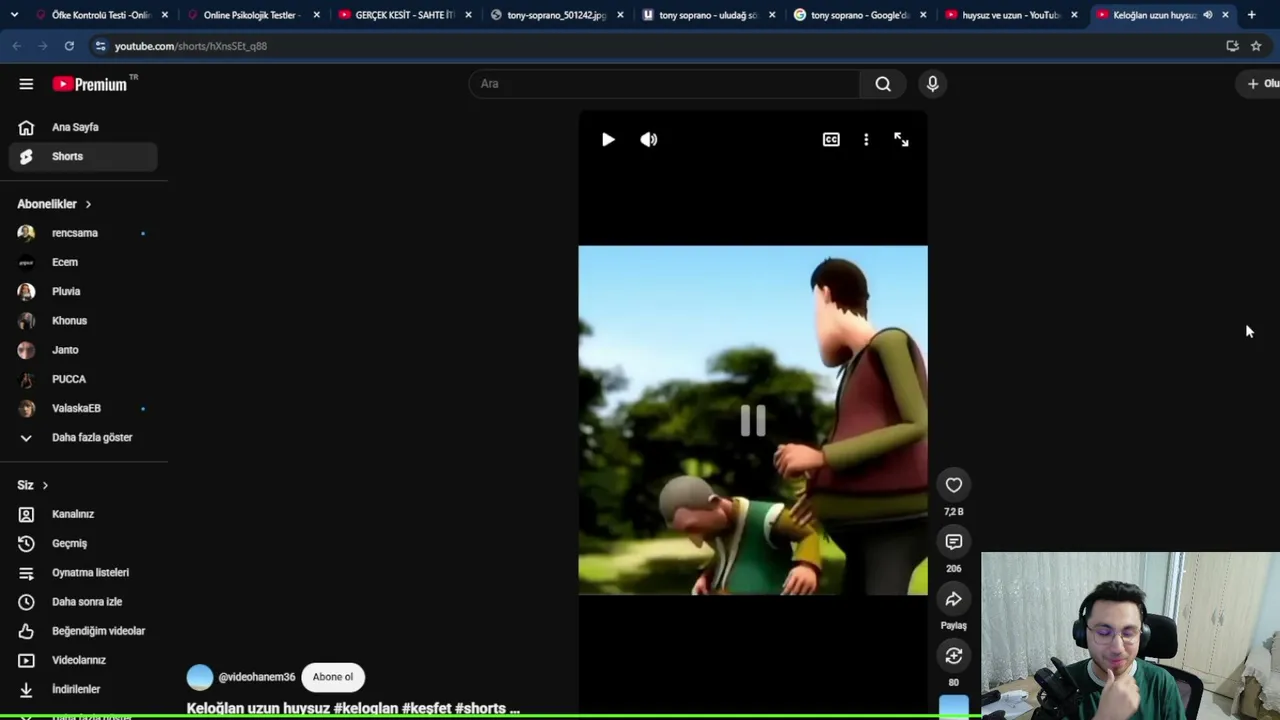Focus the Ara search field
This screenshot has height=720, width=1280.
point(664,84)
